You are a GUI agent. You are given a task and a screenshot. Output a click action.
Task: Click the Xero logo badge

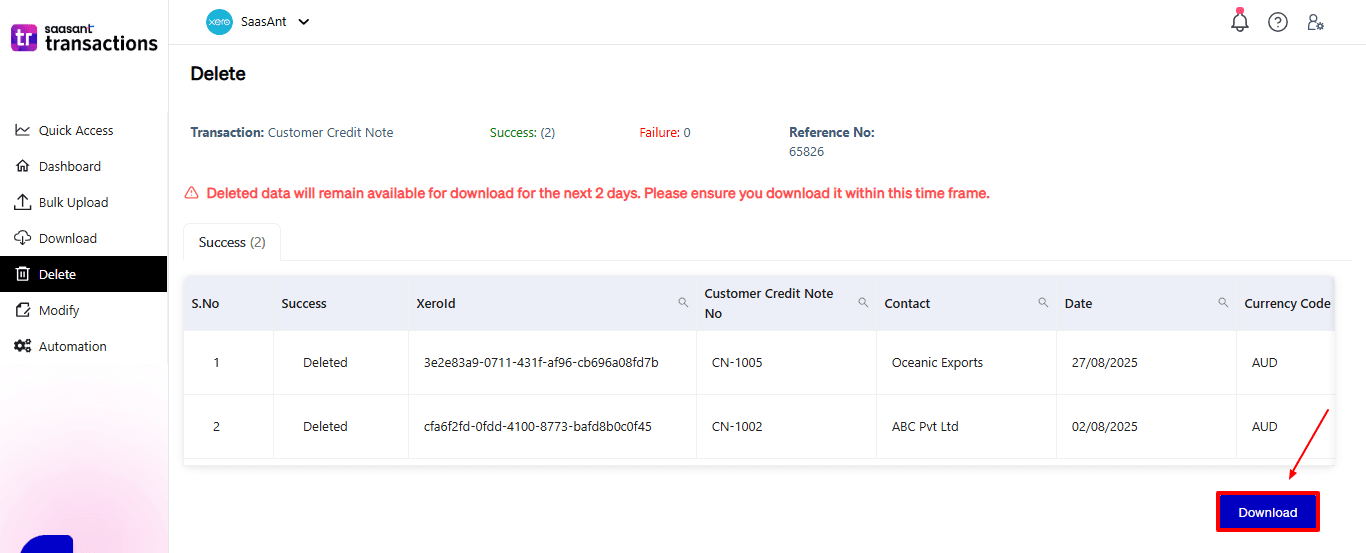(219, 22)
